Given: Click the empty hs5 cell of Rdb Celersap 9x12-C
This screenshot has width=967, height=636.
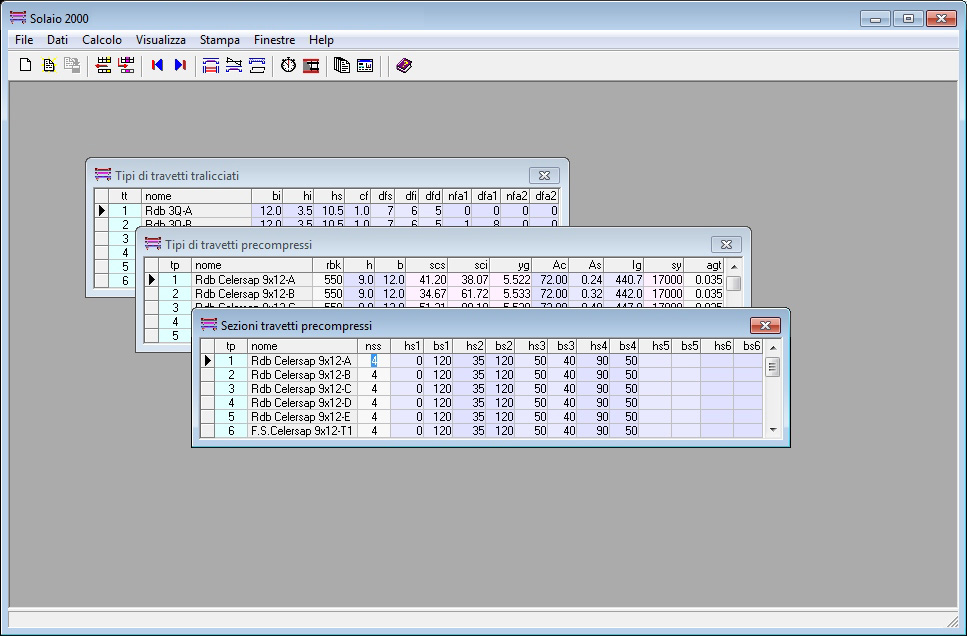Looking at the screenshot, I should click(x=655, y=389).
